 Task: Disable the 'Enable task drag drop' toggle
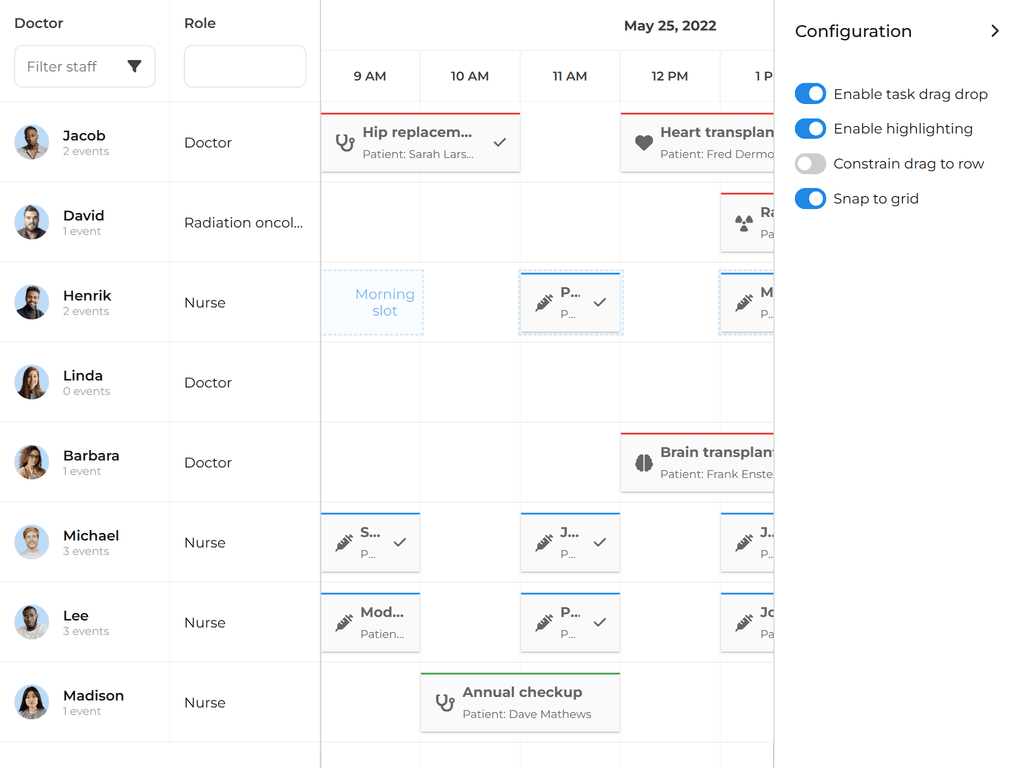810,93
